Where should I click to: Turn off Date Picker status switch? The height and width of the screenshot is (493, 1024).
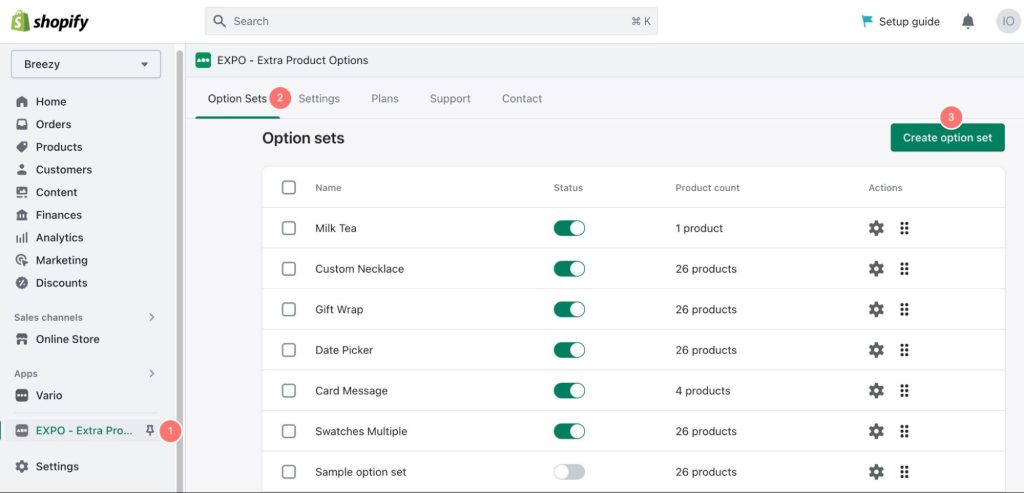coord(569,350)
